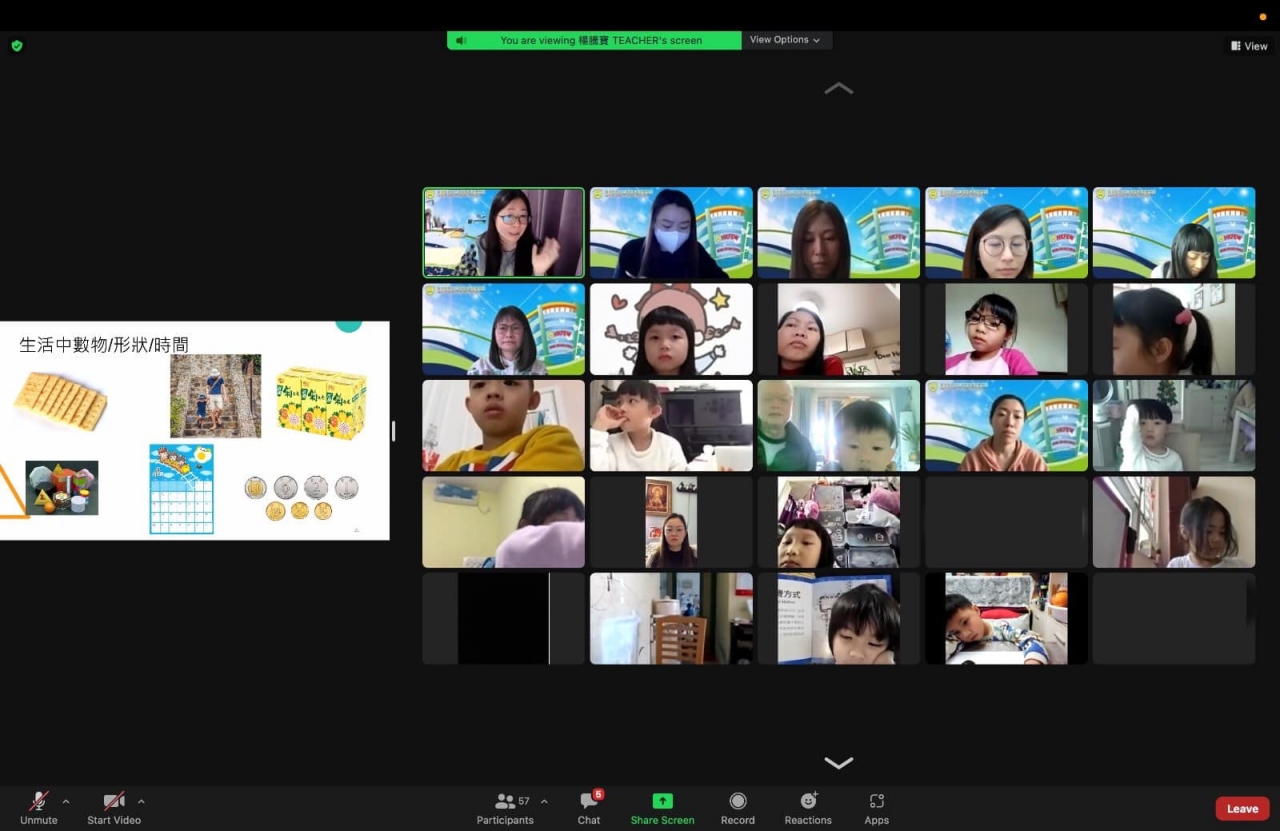Screen dimensions: 1280x831
Task: Click the divider handle beside the shared slide
Action: click(x=393, y=431)
